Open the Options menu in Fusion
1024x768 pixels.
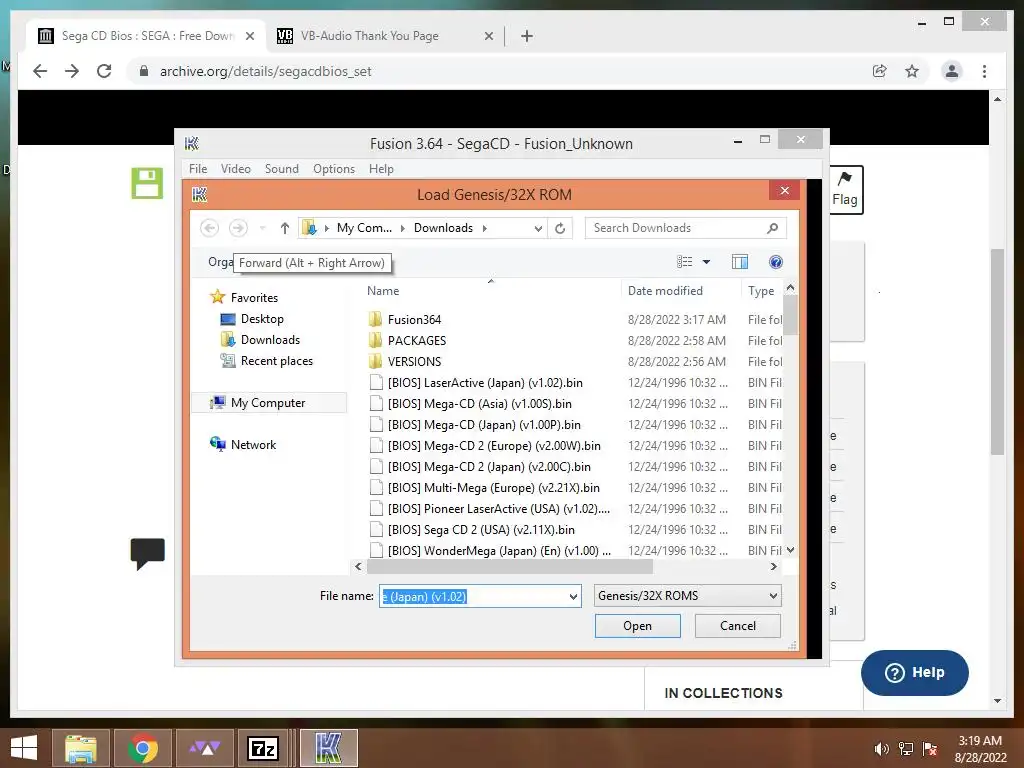coord(334,168)
